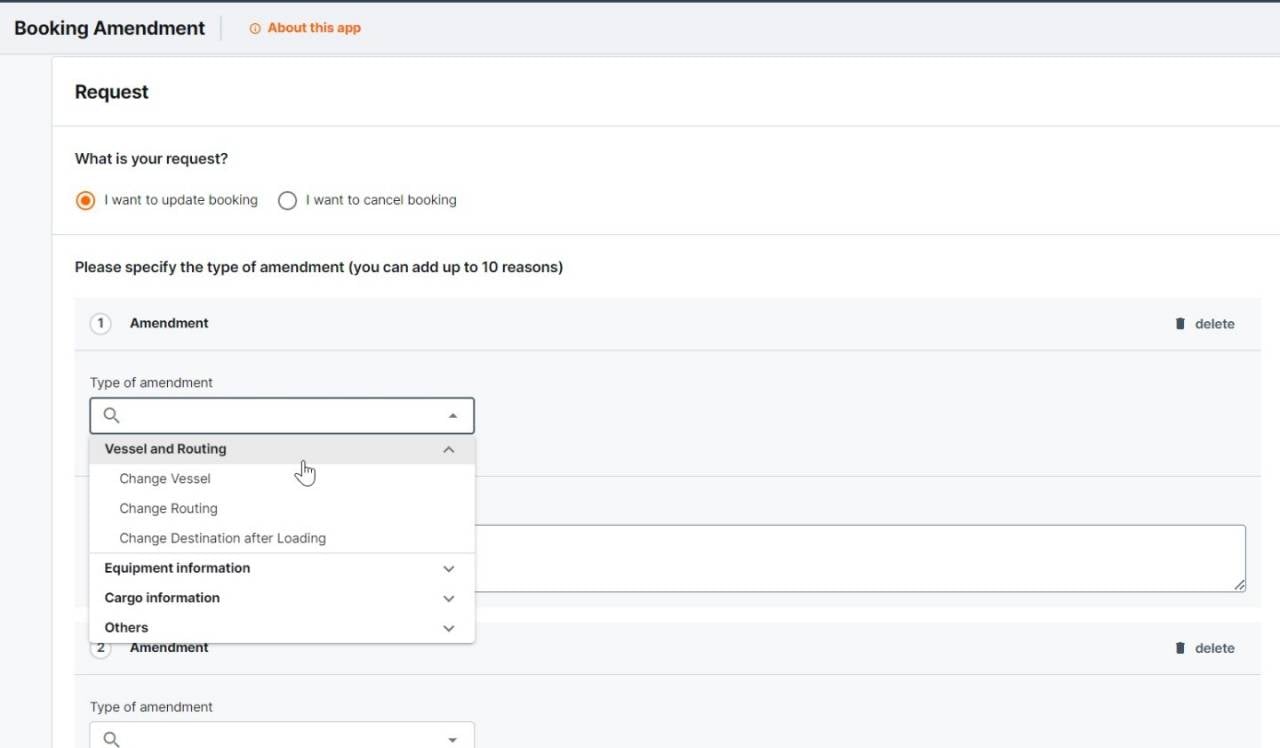1280x748 pixels.
Task: Grab the text area resize handle
Action: (1240, 586)
